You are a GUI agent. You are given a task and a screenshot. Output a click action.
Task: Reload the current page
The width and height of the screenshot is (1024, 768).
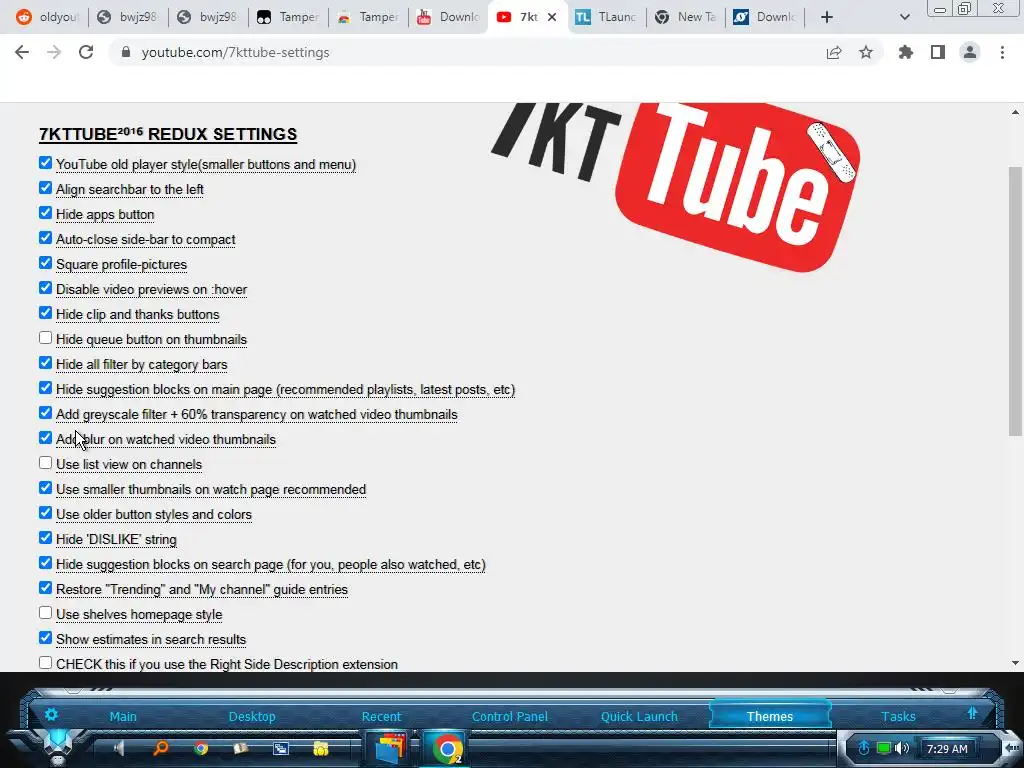(86, 52)
